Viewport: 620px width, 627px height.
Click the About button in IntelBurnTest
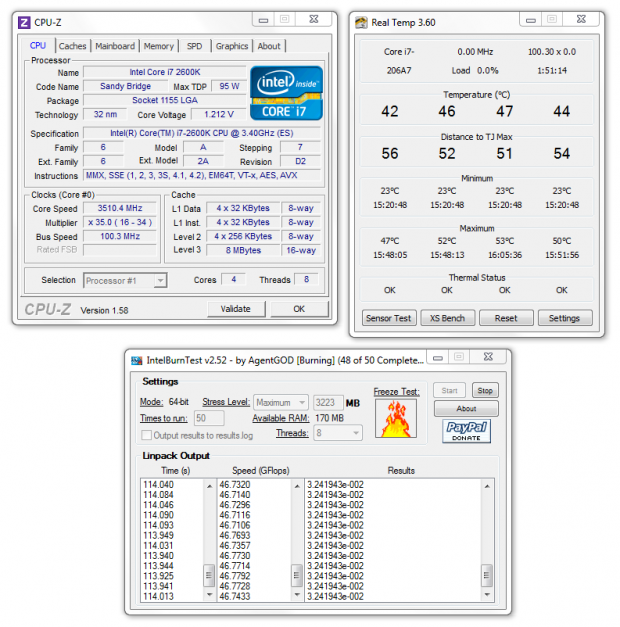[x=466, y=408]
